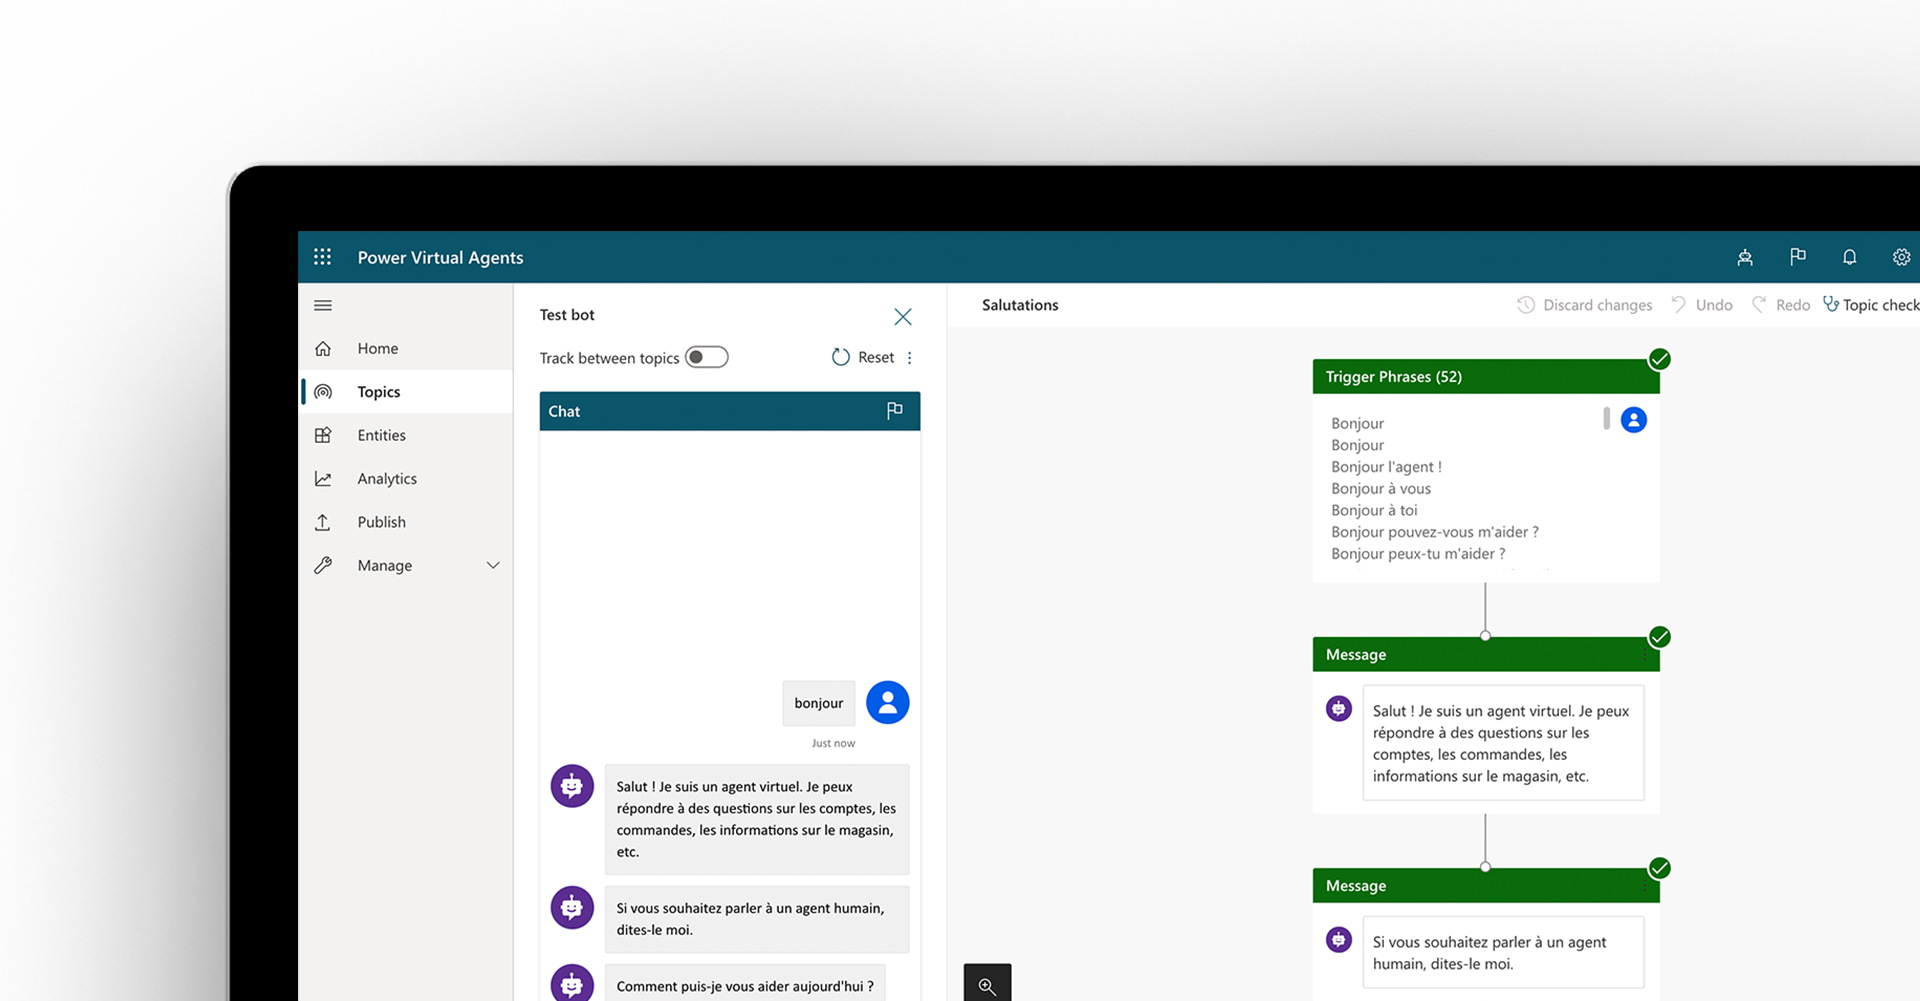Open the Publish page
Screen dimensions: 1920x1001
(381, 522)
